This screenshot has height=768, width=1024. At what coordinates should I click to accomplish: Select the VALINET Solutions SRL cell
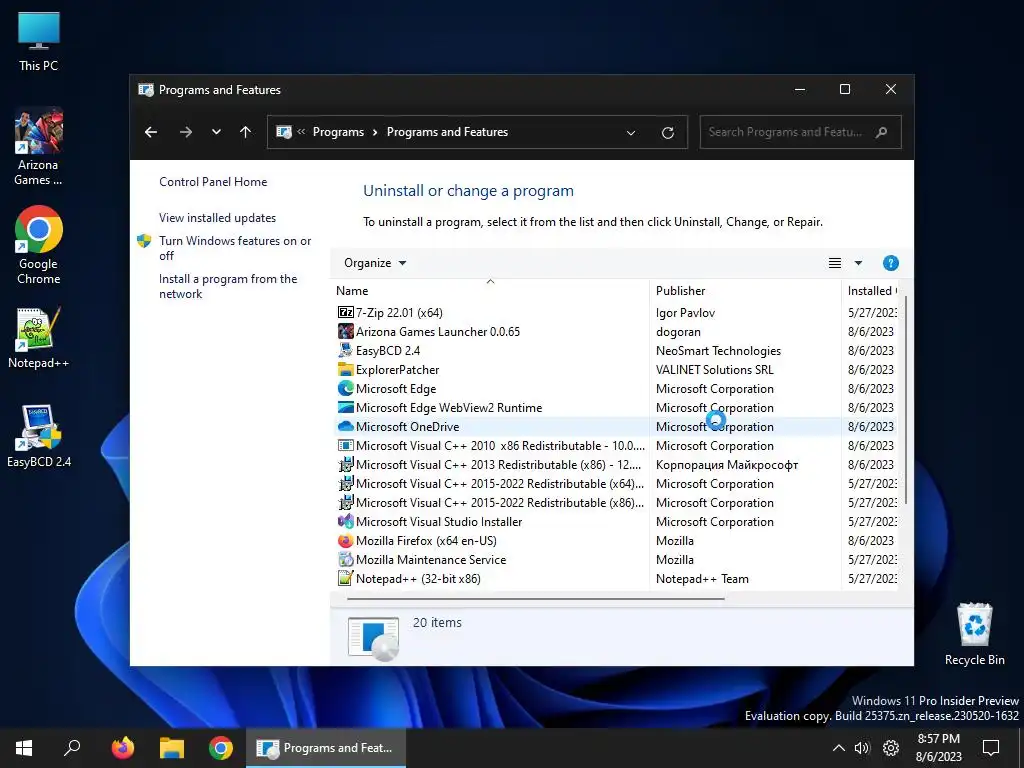714,369
